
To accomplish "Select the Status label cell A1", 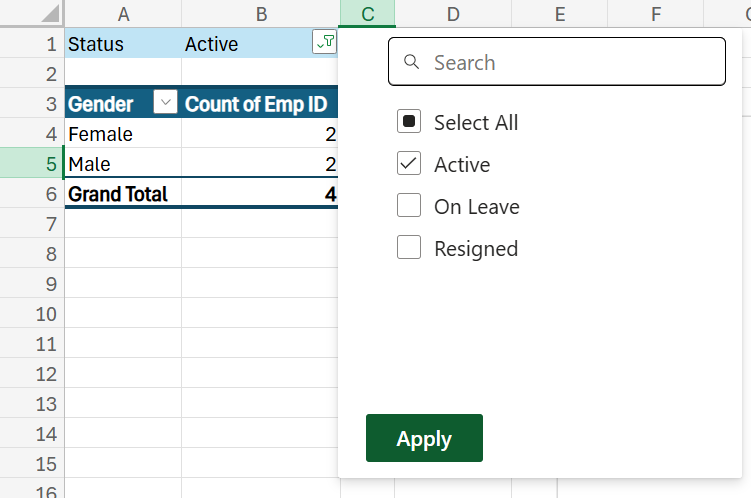I will coord(122,44).
